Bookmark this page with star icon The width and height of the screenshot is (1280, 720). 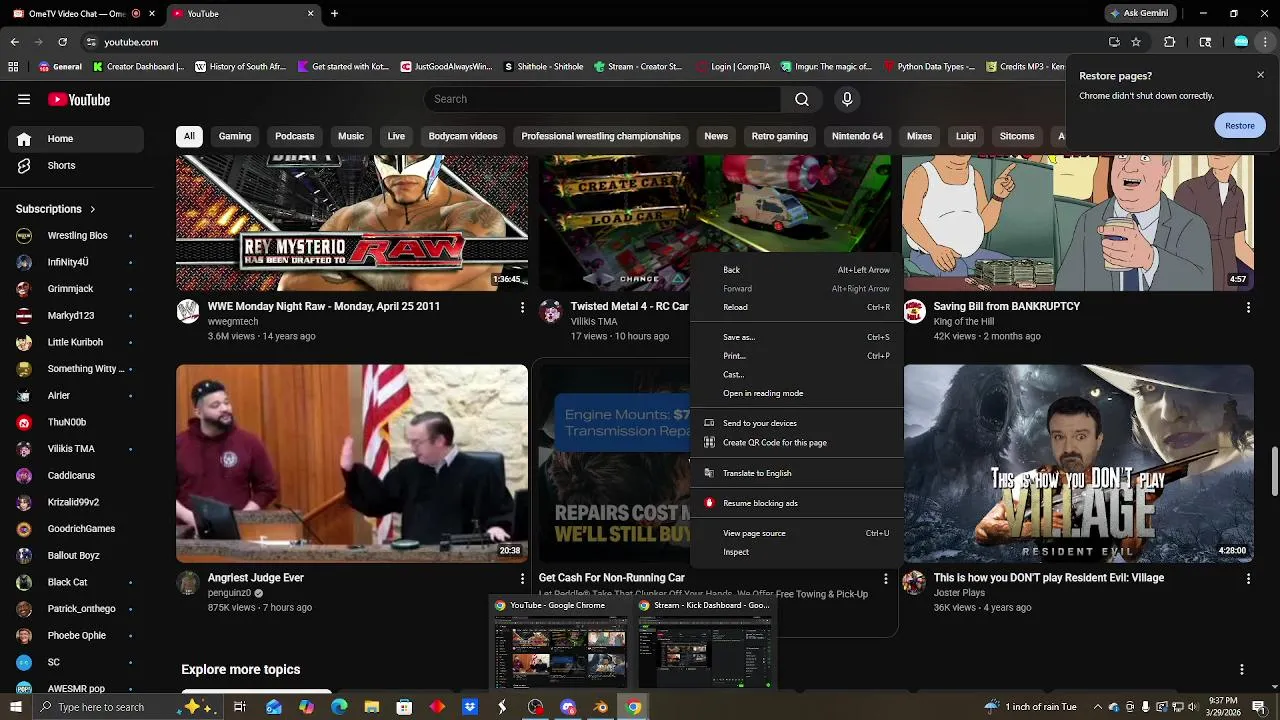pyautogui.click(x=1136, y=42)
